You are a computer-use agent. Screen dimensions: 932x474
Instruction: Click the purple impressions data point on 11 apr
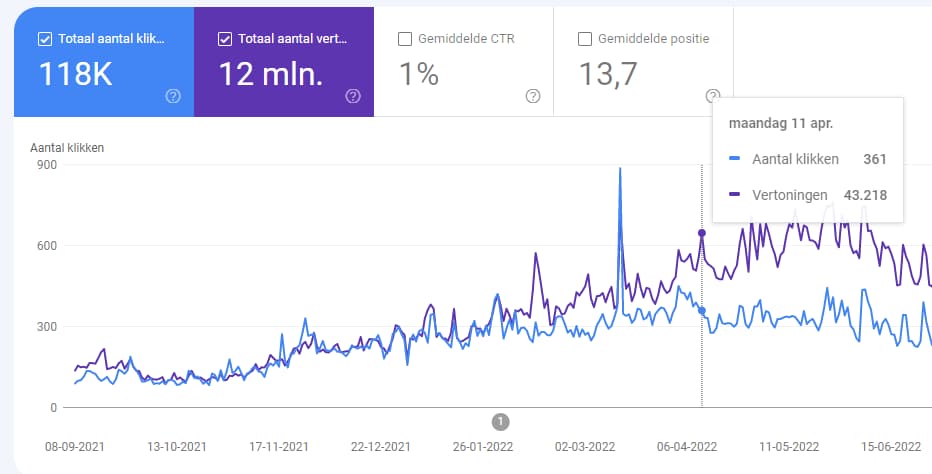[x=701, y=233]
